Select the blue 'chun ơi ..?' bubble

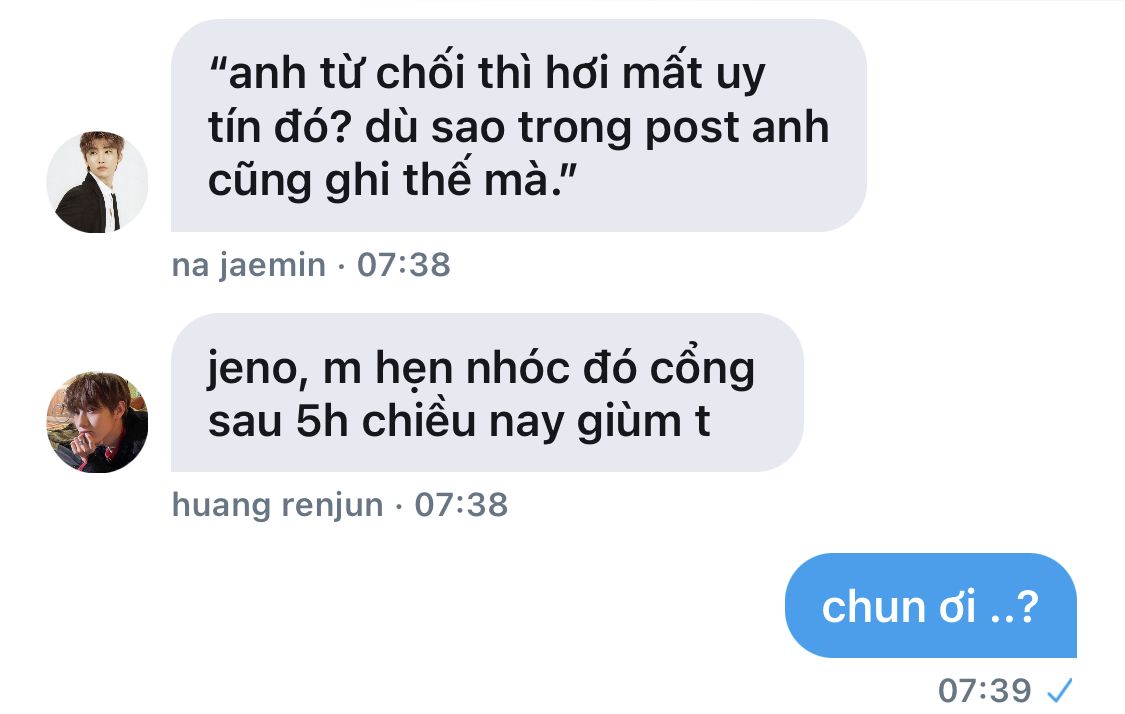click(x=931, y=606)
